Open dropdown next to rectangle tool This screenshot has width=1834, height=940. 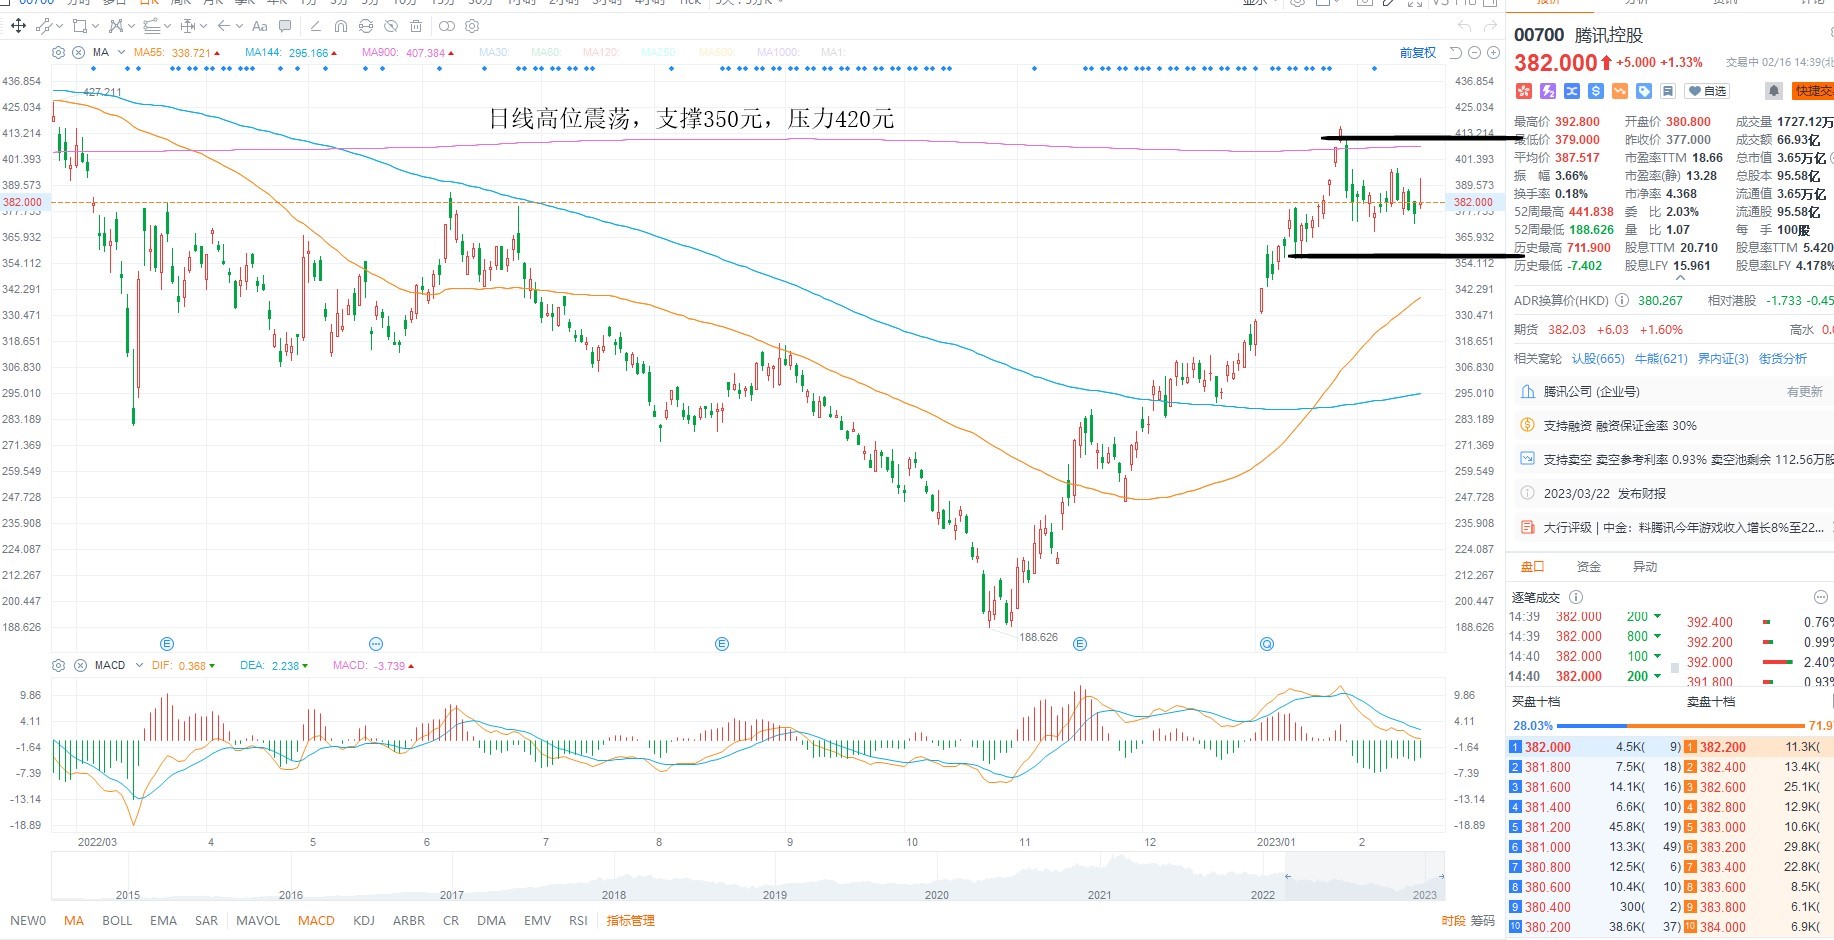pos(96,26)
